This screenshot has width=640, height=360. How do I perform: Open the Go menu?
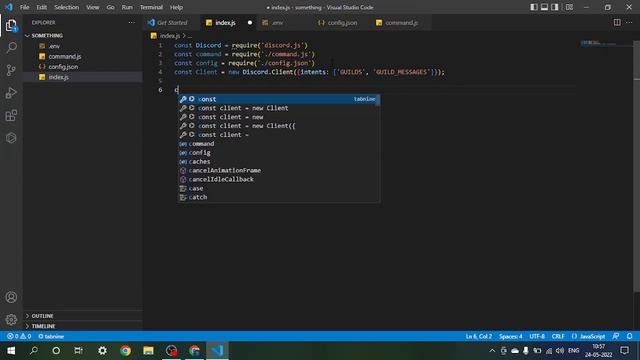pos(110,7)
